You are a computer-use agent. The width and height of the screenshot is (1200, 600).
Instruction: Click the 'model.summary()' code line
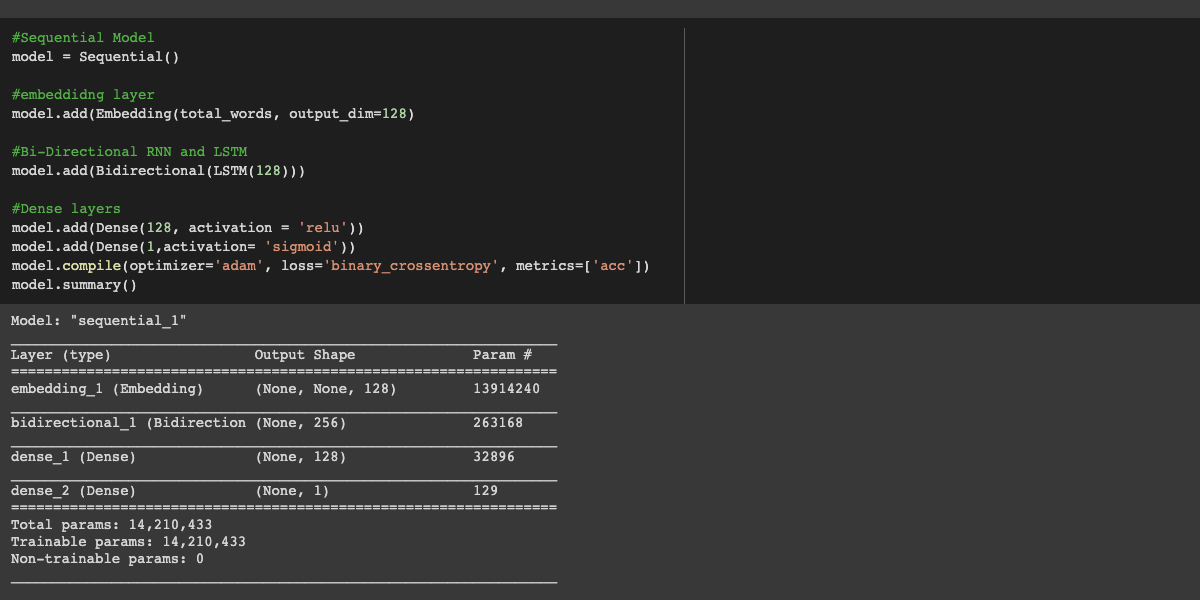[74, 285]
